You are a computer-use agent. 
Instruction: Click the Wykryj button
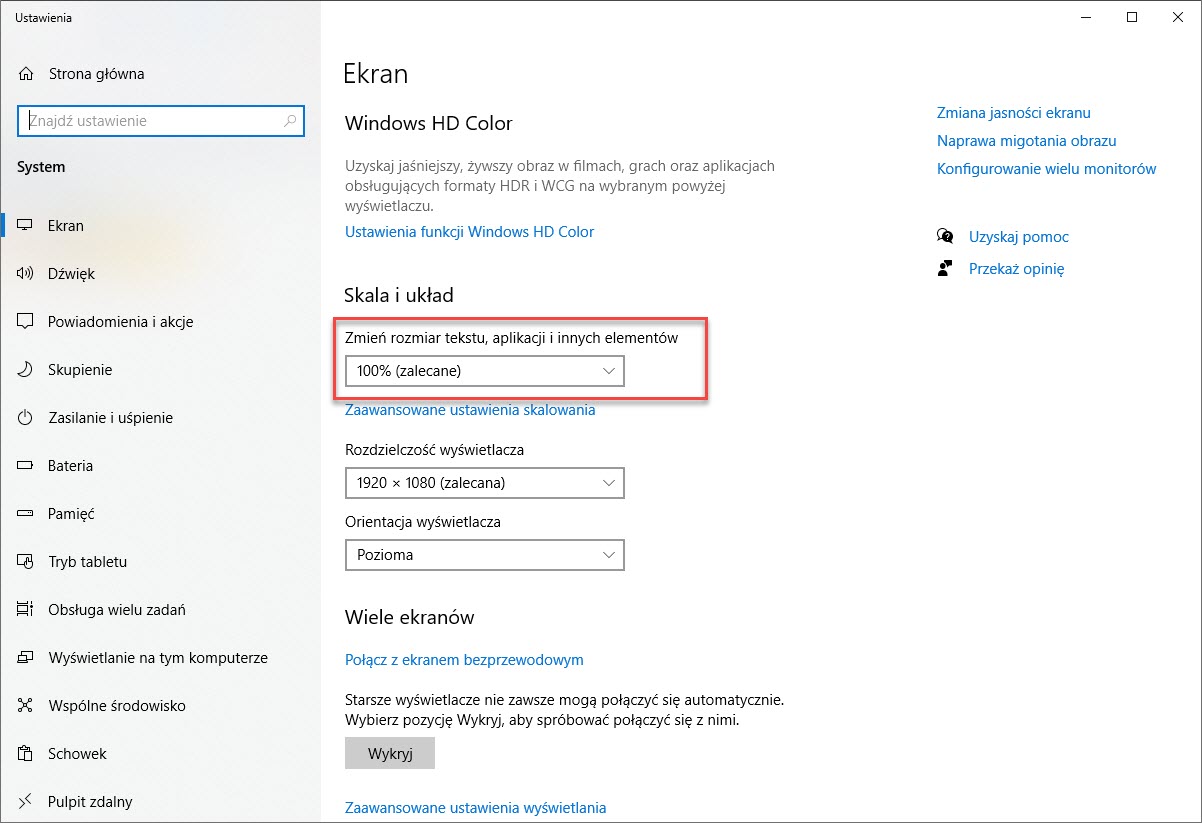pos(390,754)
